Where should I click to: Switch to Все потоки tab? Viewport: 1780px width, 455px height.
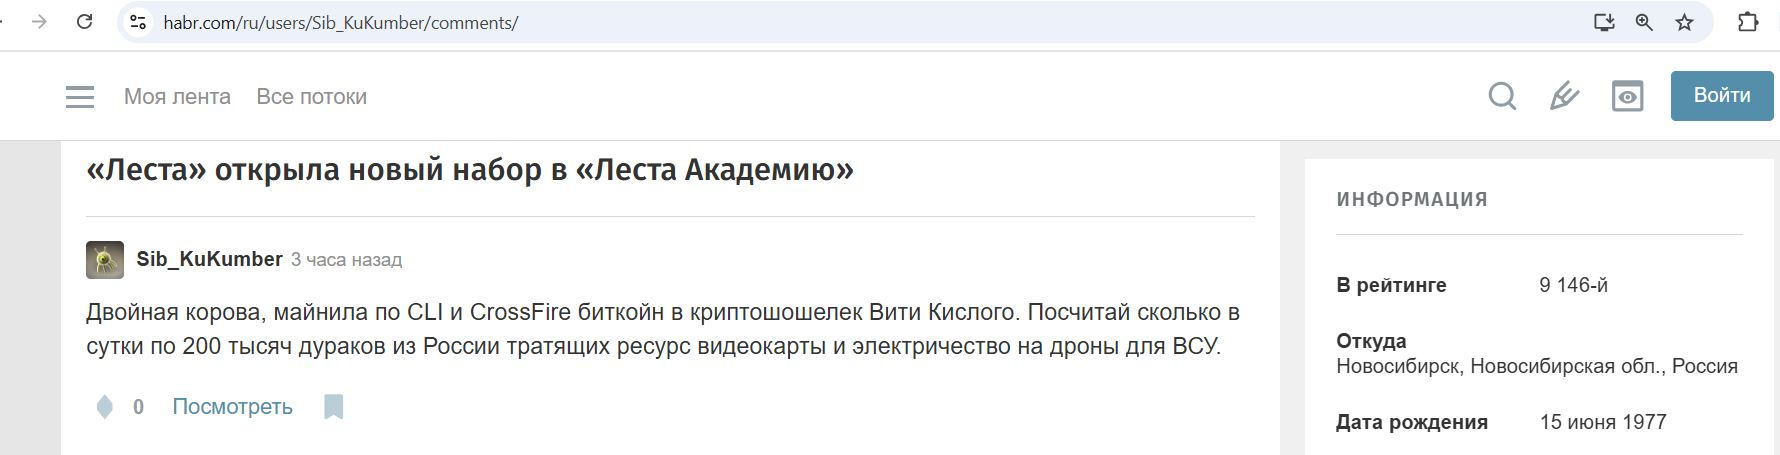pos(311,97)
